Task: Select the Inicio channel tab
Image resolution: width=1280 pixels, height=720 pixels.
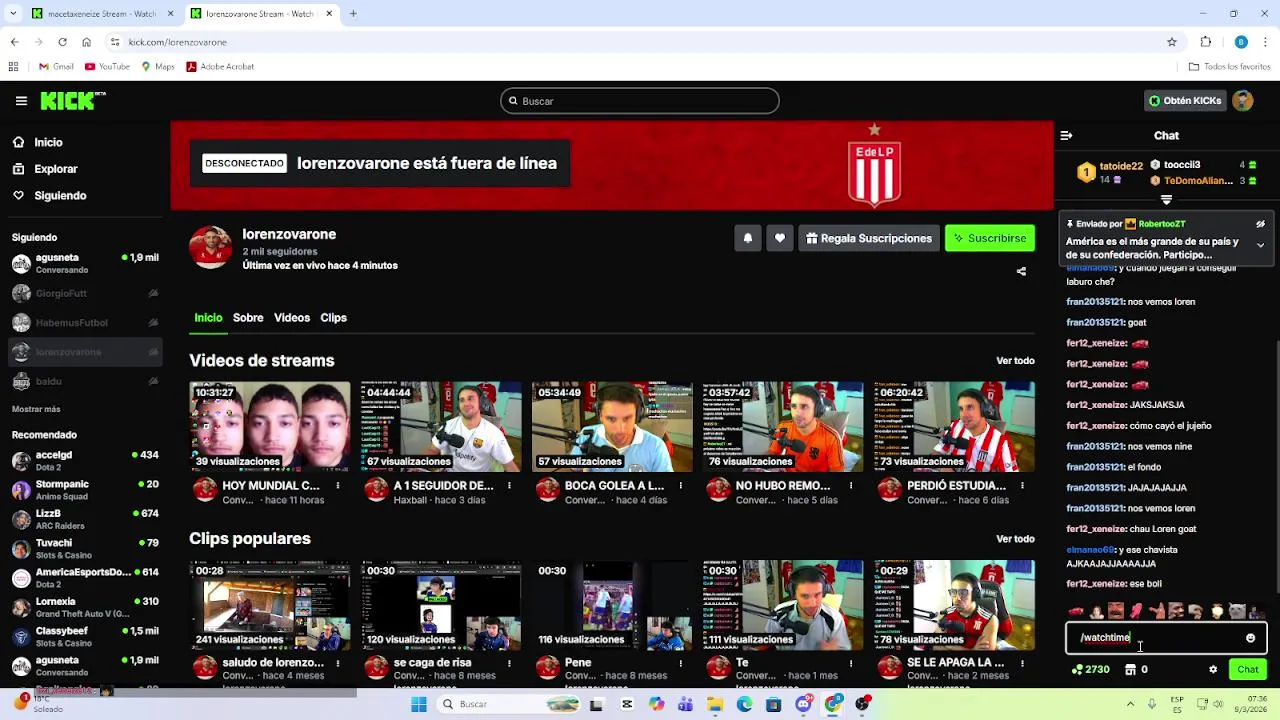Action: click(x=208, y=318)
